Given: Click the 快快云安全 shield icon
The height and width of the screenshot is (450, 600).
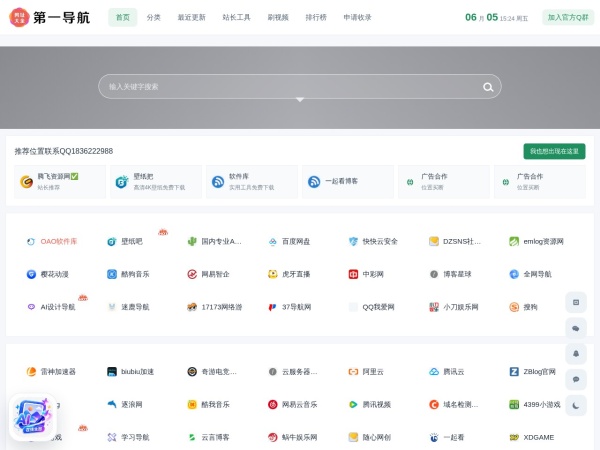Looking at the screenshot, I should point(353,241).
